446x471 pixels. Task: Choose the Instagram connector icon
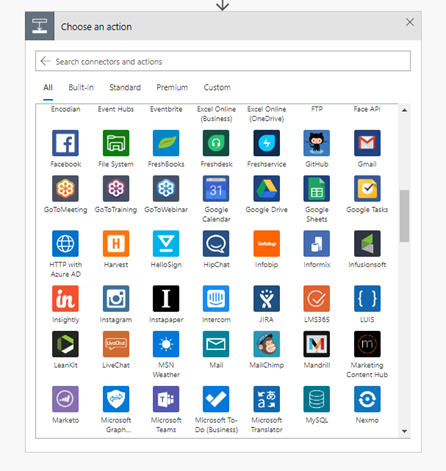pyautogui.click(x=116, y=298)
